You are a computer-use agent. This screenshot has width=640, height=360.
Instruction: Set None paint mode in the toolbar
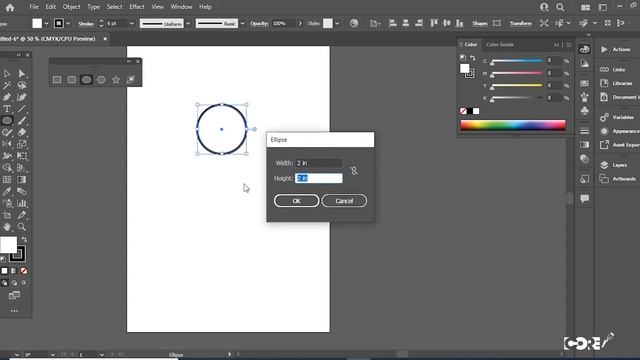click(x=24, y=271)
